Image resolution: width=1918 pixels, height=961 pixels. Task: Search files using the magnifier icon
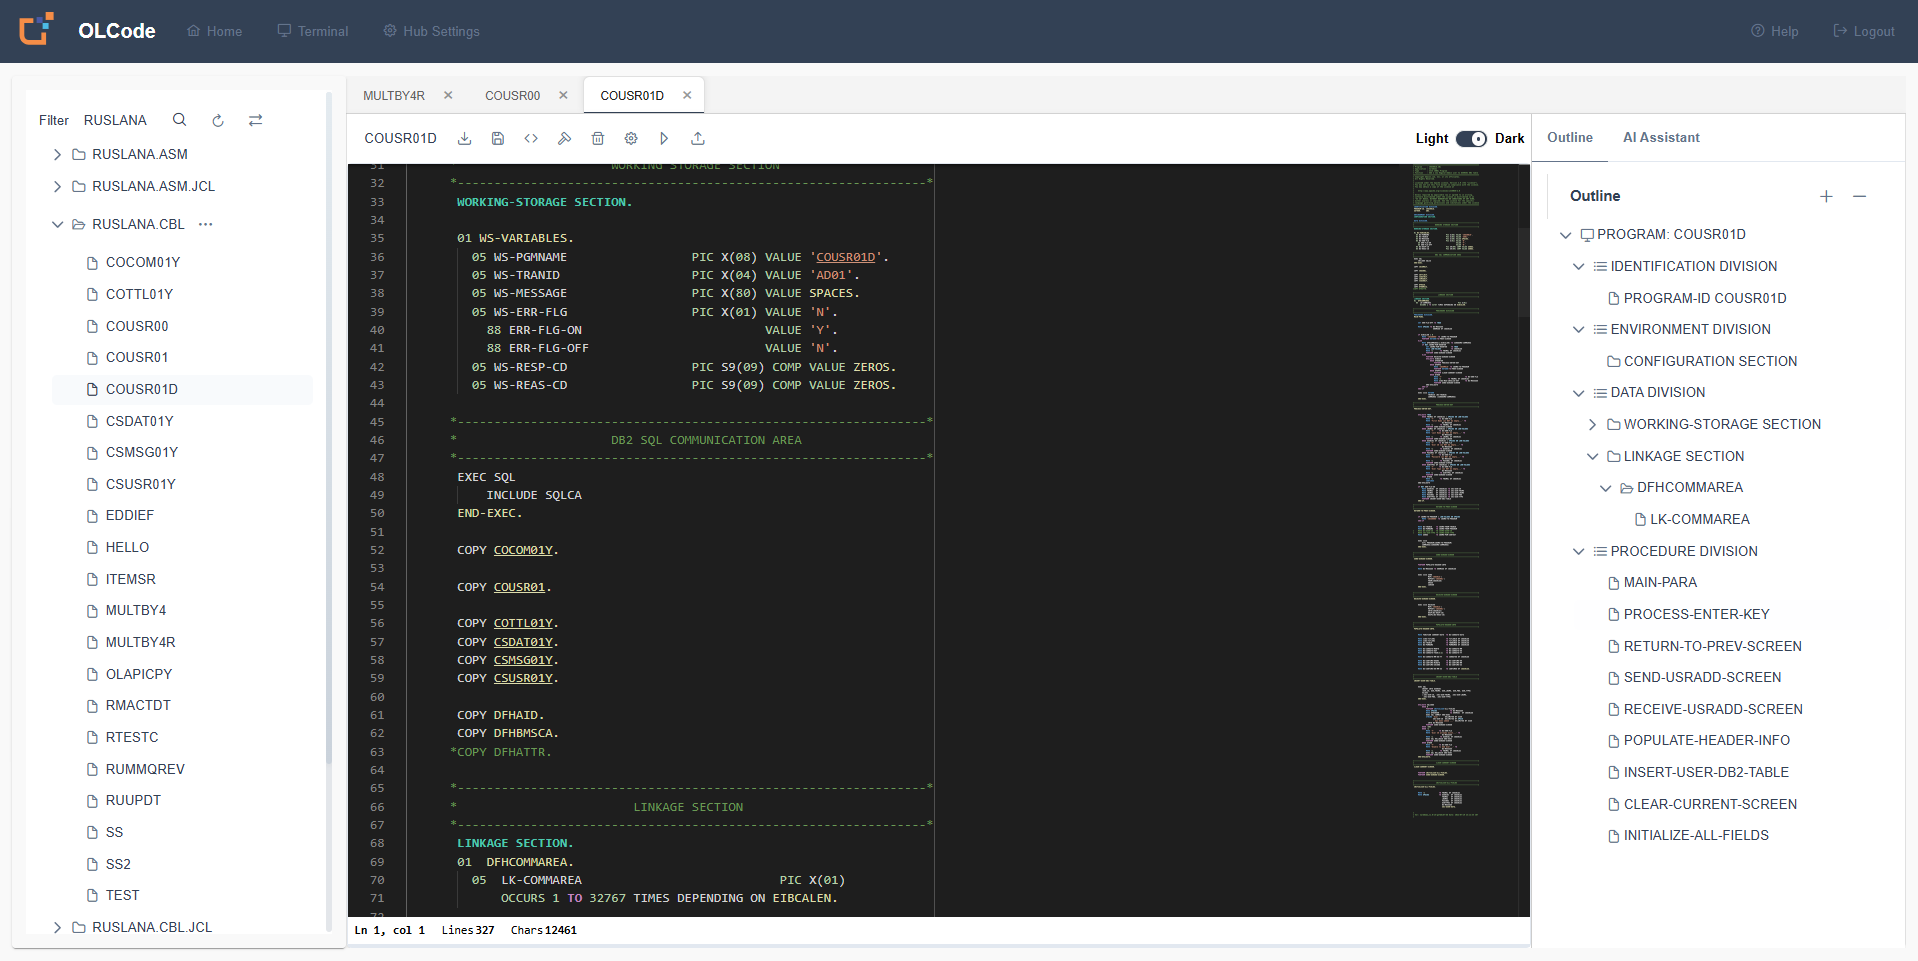[179, 120]
